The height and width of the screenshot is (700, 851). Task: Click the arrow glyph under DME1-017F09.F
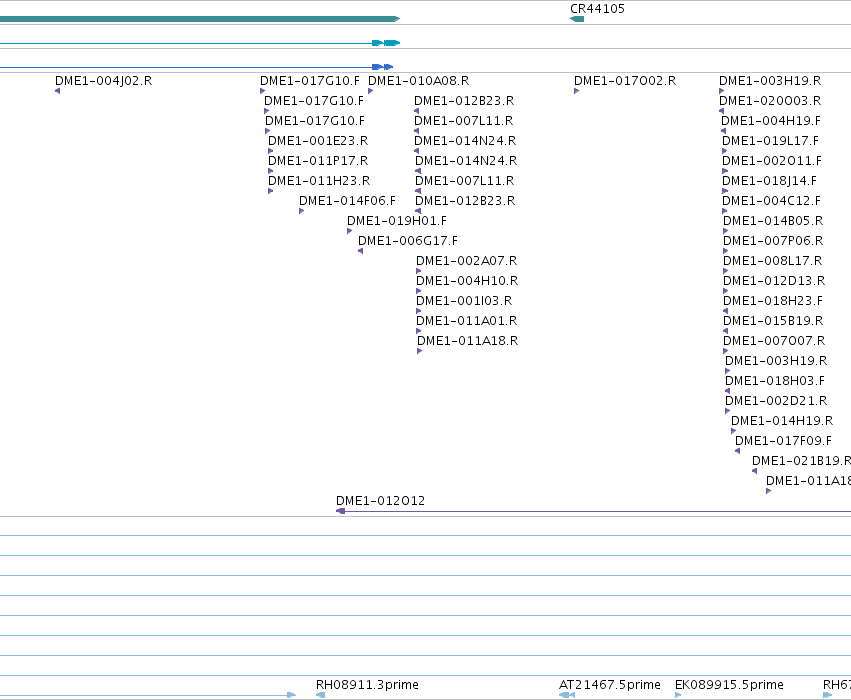click(x=737, y=451)
